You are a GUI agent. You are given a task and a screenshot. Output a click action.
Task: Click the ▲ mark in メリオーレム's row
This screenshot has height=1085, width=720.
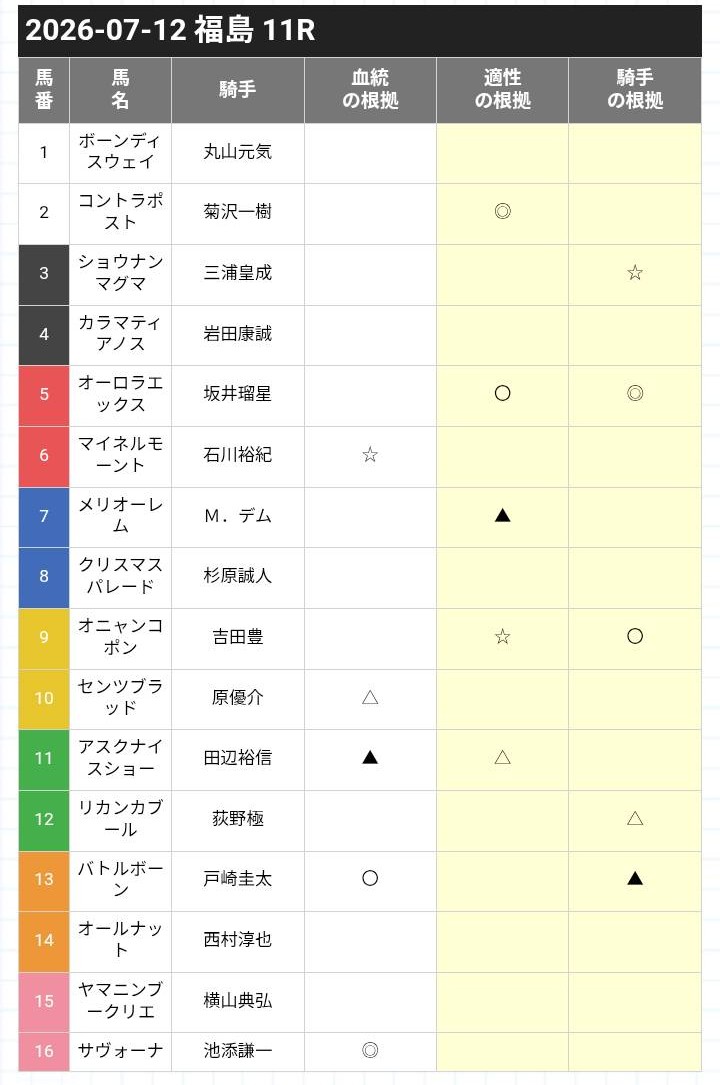point(502,515)
